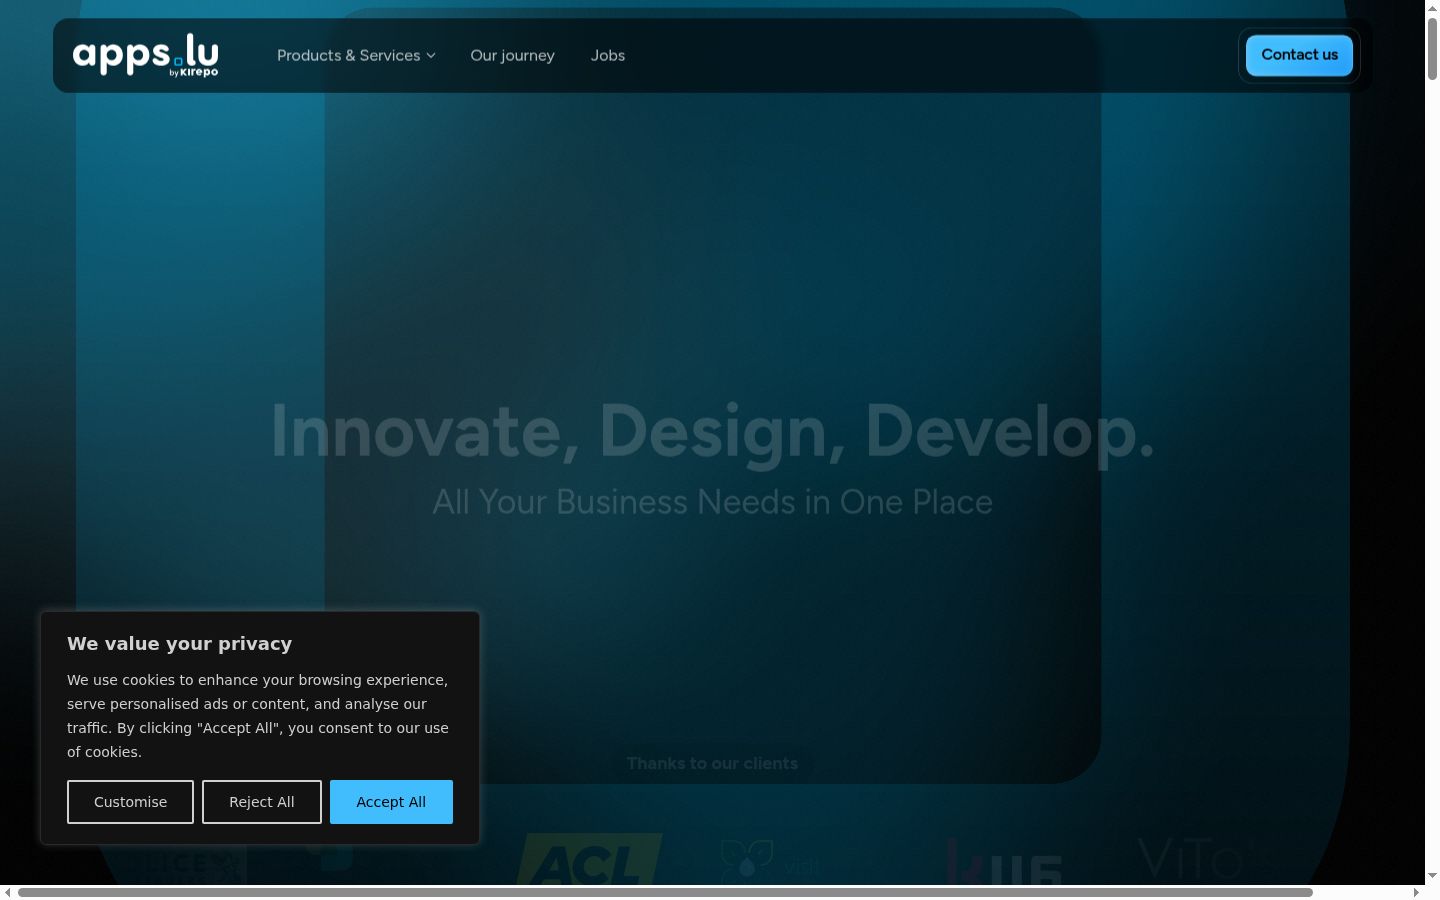
Task: Go to the Jobs page
Action: tap(607, 56)
